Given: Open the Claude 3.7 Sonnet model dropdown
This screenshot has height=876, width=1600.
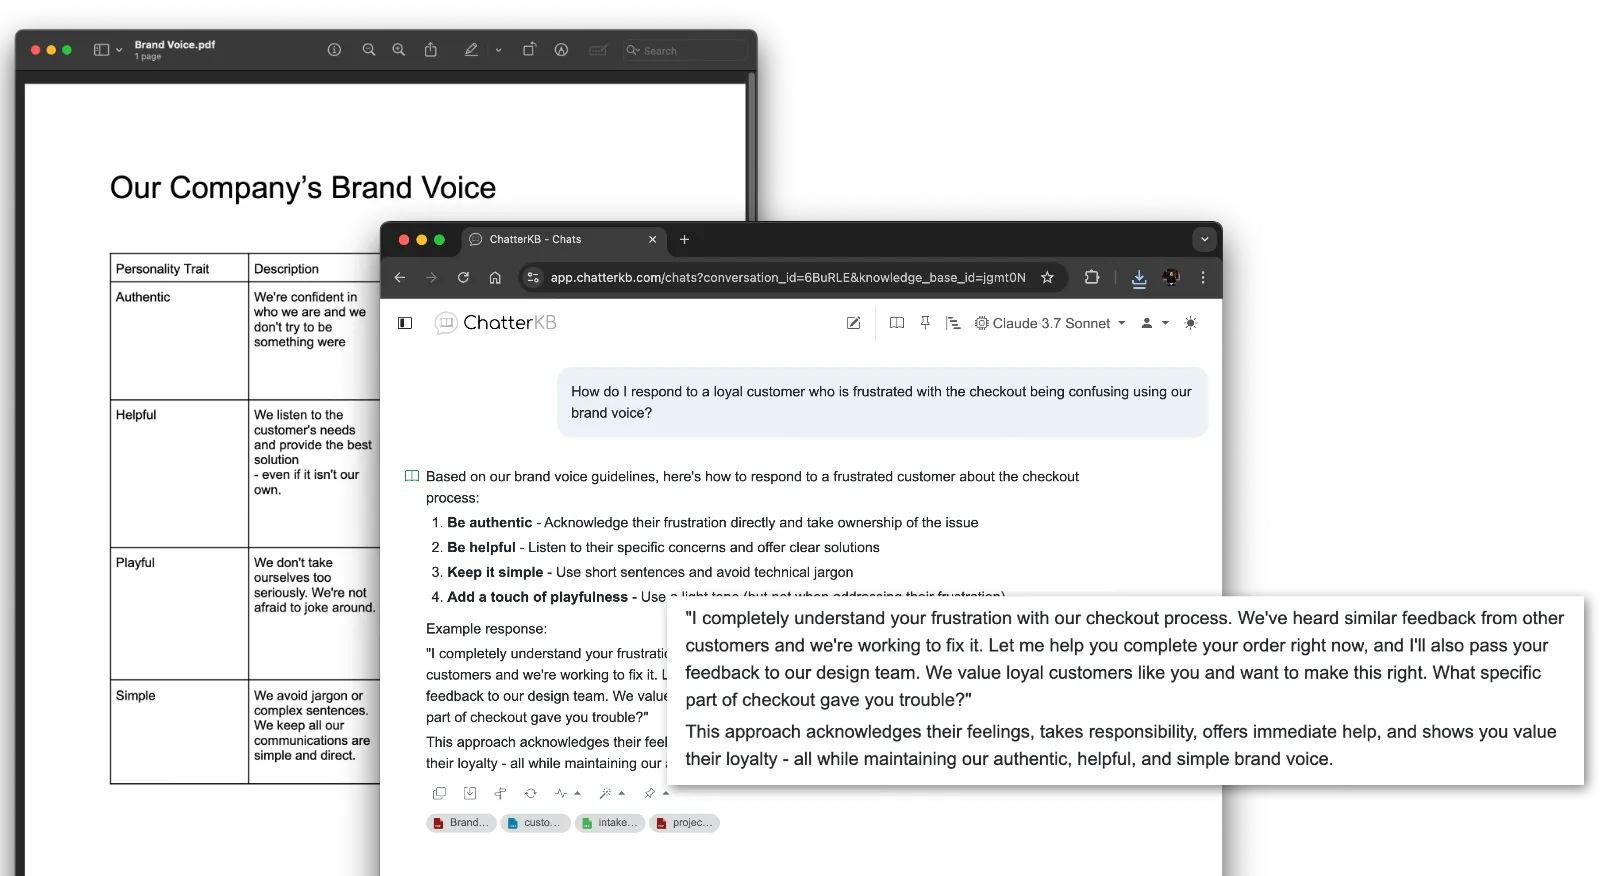Looking at the screenshot, I should pyautogui.click(x=1051, y=323).
